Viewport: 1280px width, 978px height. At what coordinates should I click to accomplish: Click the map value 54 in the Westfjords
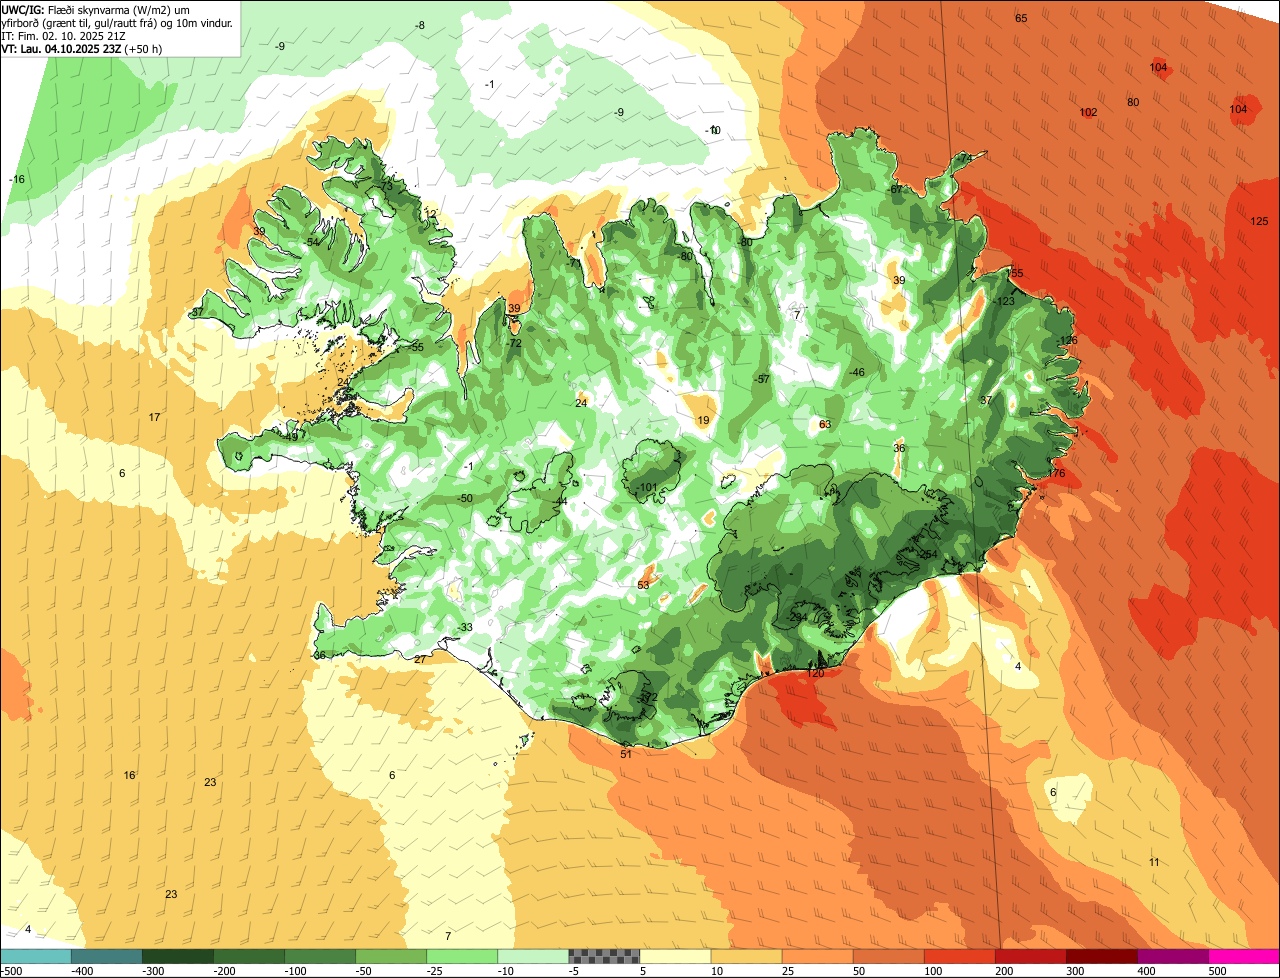tap(313, 242)
